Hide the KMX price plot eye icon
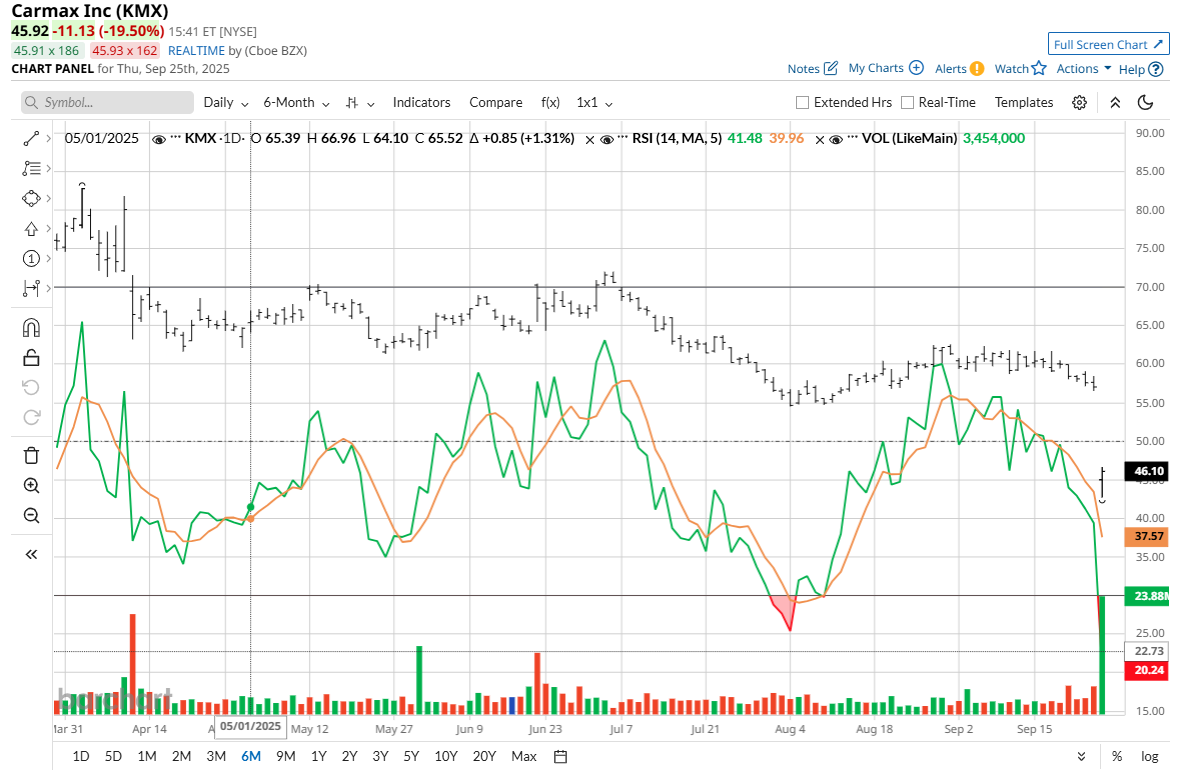 point(159,139)
